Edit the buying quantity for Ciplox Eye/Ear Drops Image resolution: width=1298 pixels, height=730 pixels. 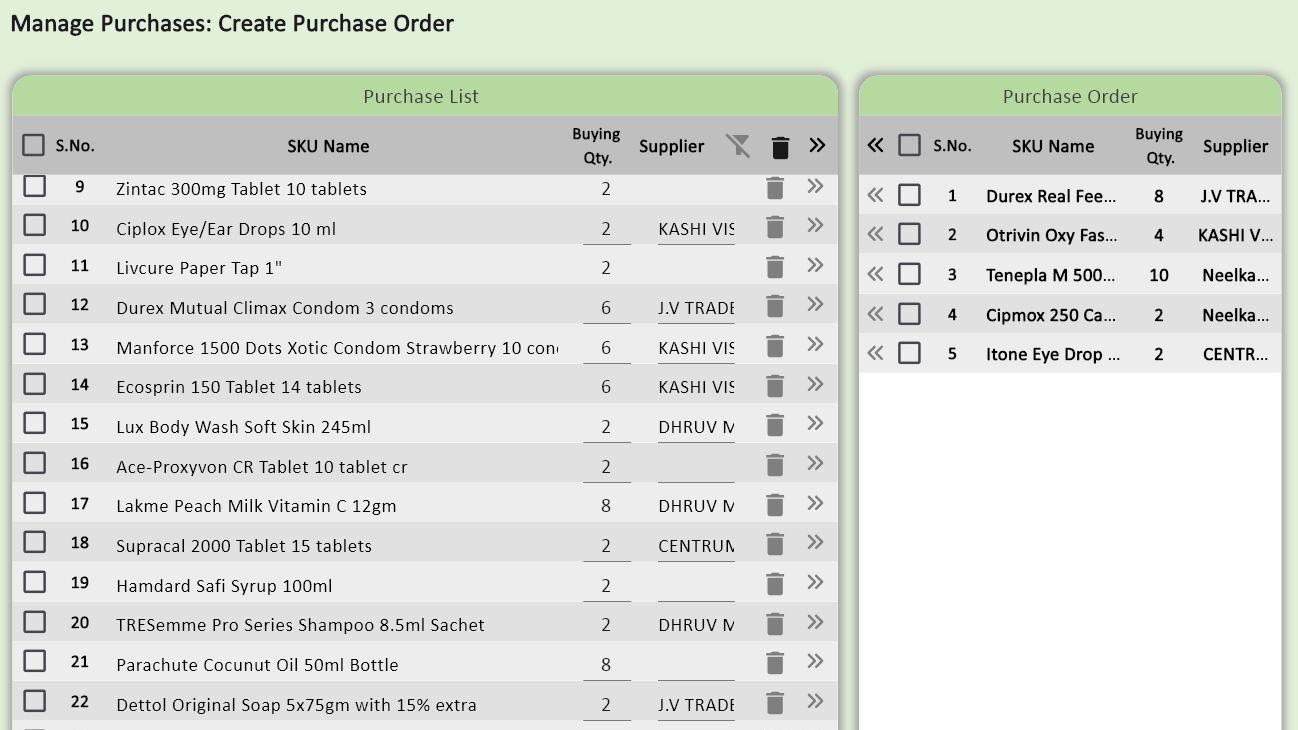pos(606,229)
